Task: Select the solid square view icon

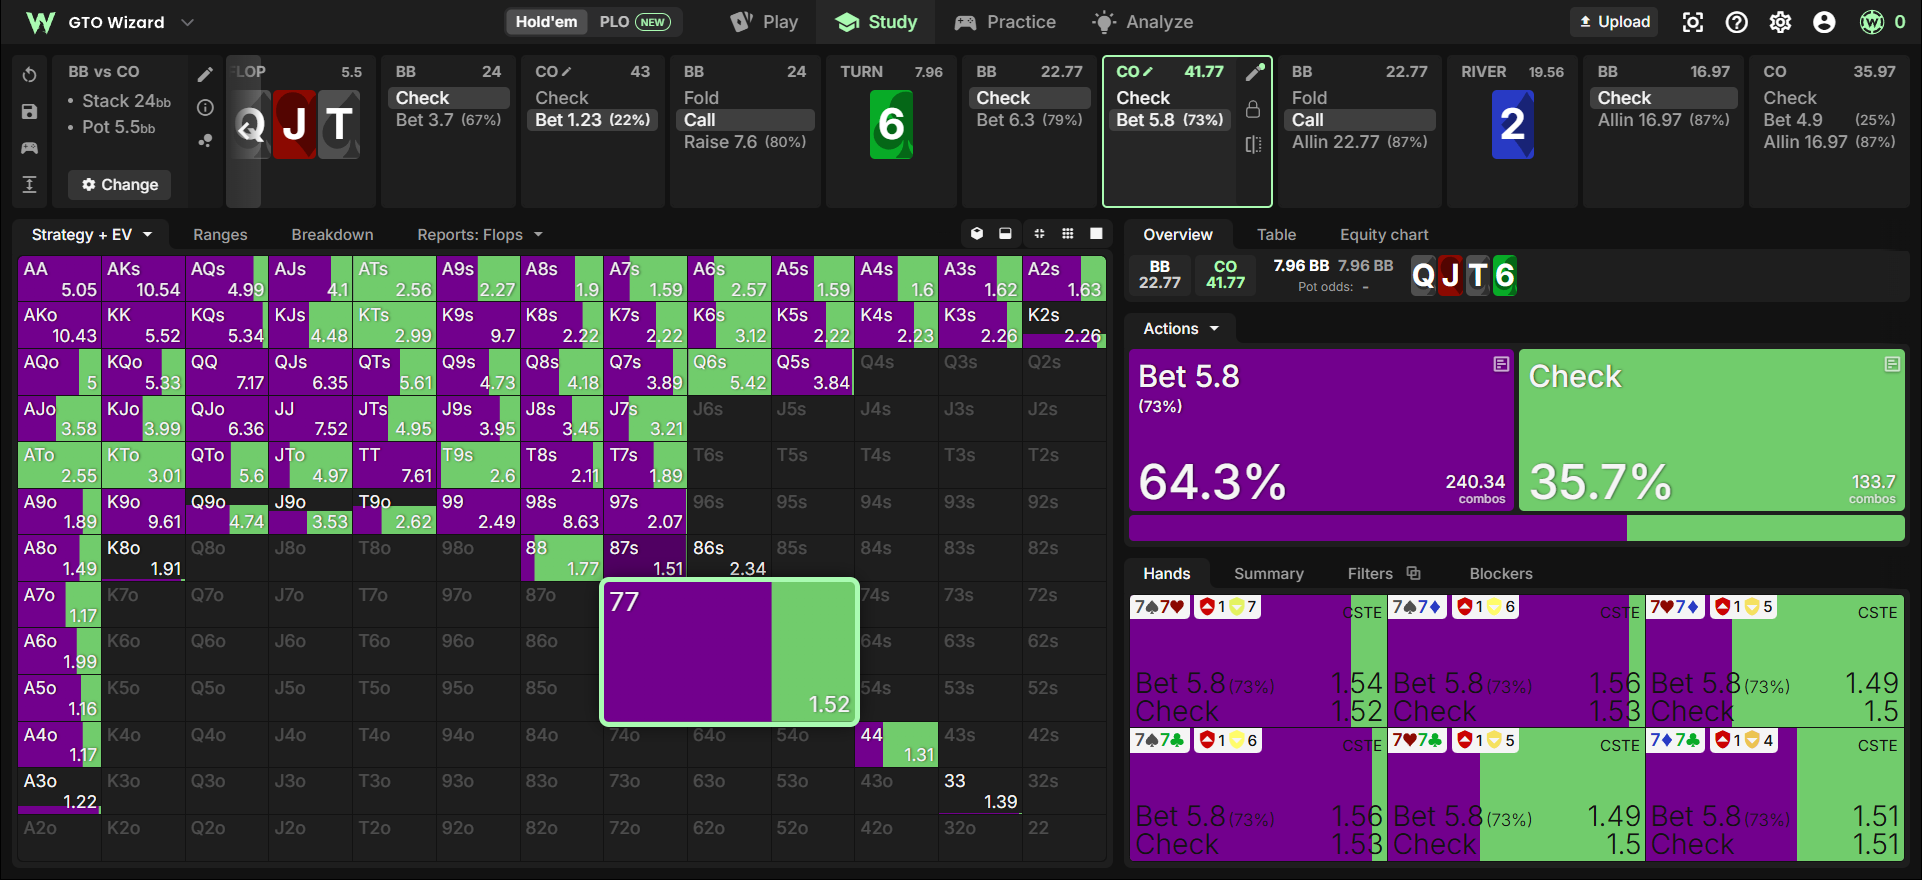Action: 1096,234
